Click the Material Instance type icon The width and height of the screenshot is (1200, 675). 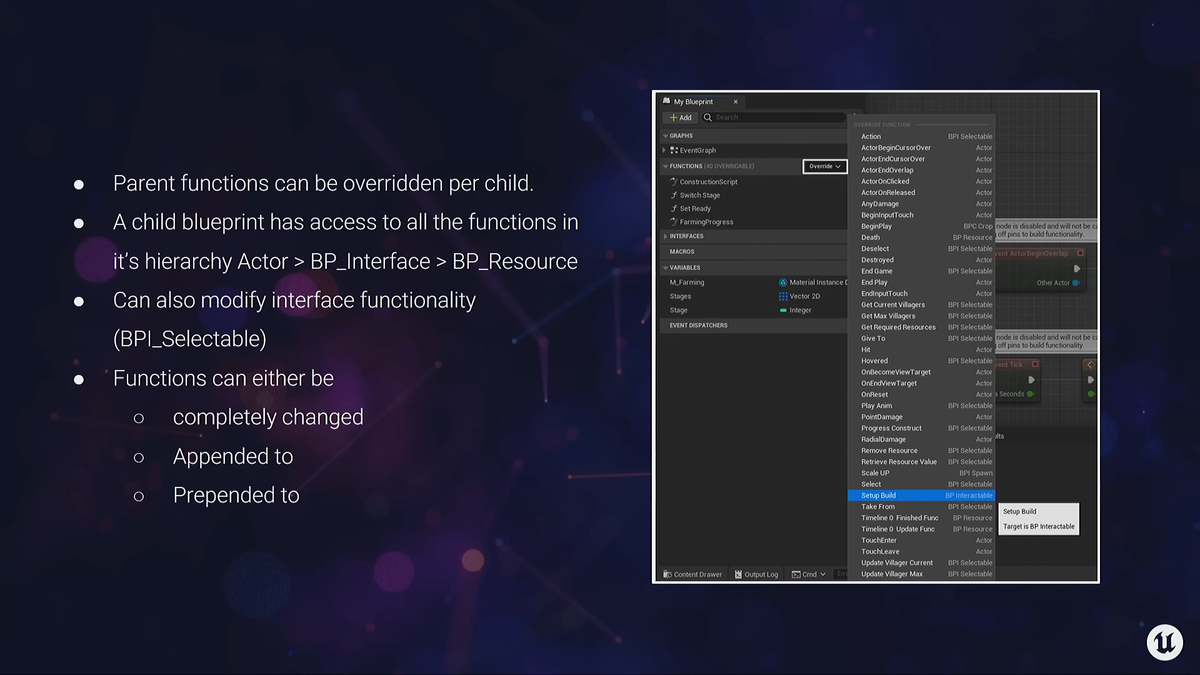(x=783, y=283)
